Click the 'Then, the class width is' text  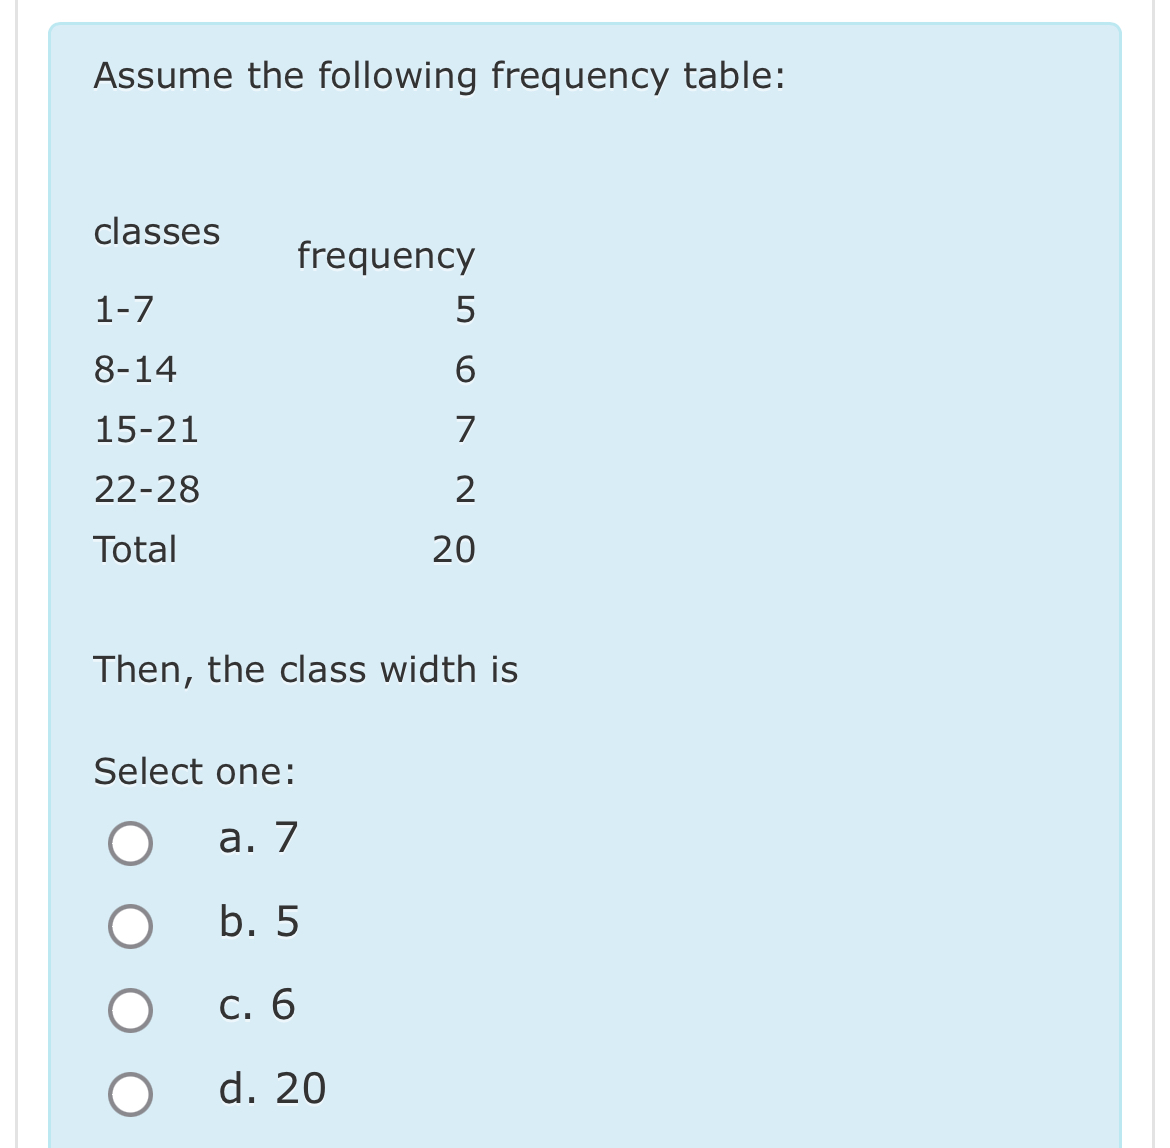pyautogui.click(x=305, y=670)
